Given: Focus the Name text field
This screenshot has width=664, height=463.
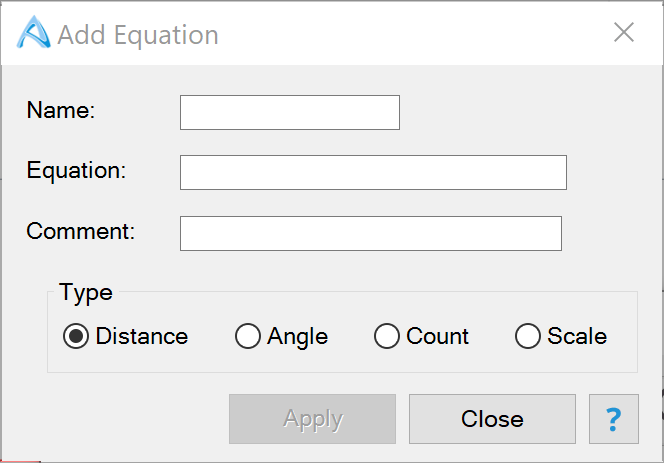Looking at the screenshot, I should 289,112.
